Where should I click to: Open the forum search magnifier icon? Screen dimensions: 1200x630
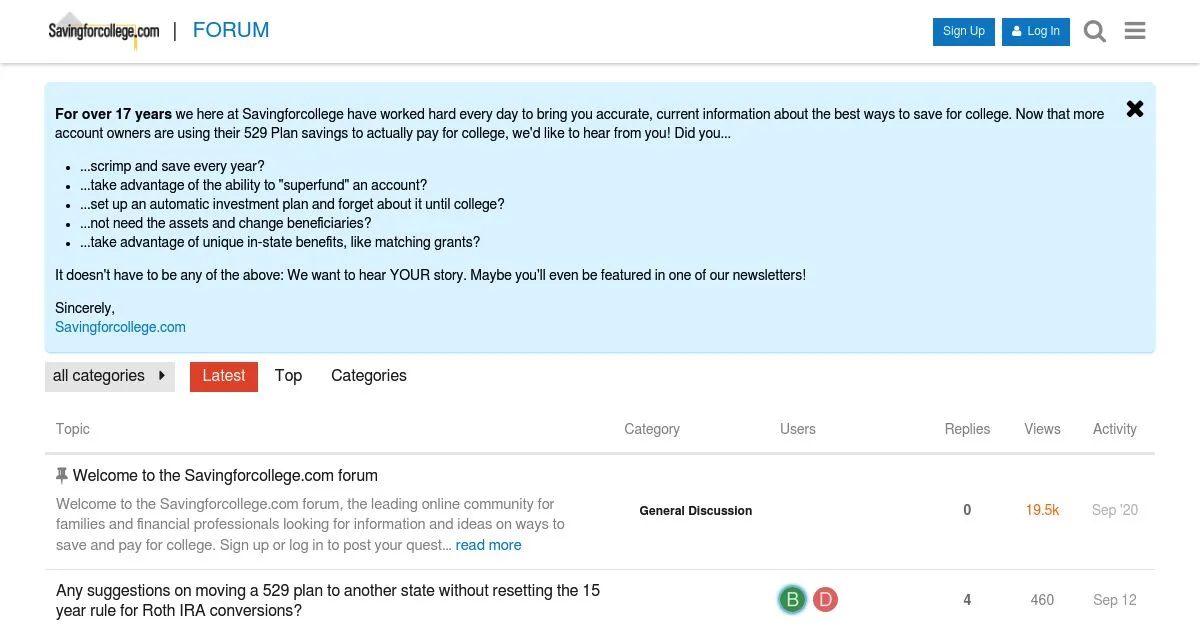[1095, 31]
